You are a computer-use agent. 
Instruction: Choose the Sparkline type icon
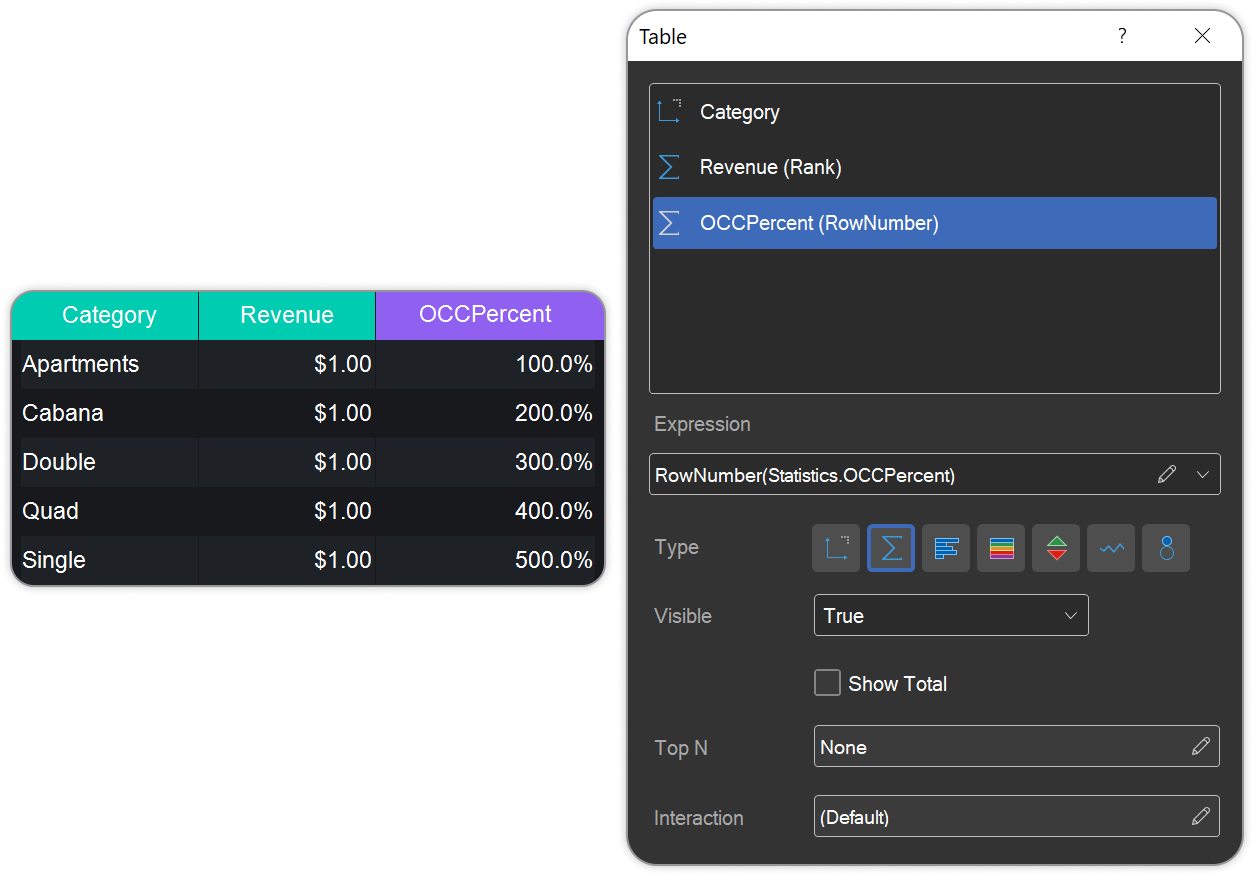point(1111,548)
